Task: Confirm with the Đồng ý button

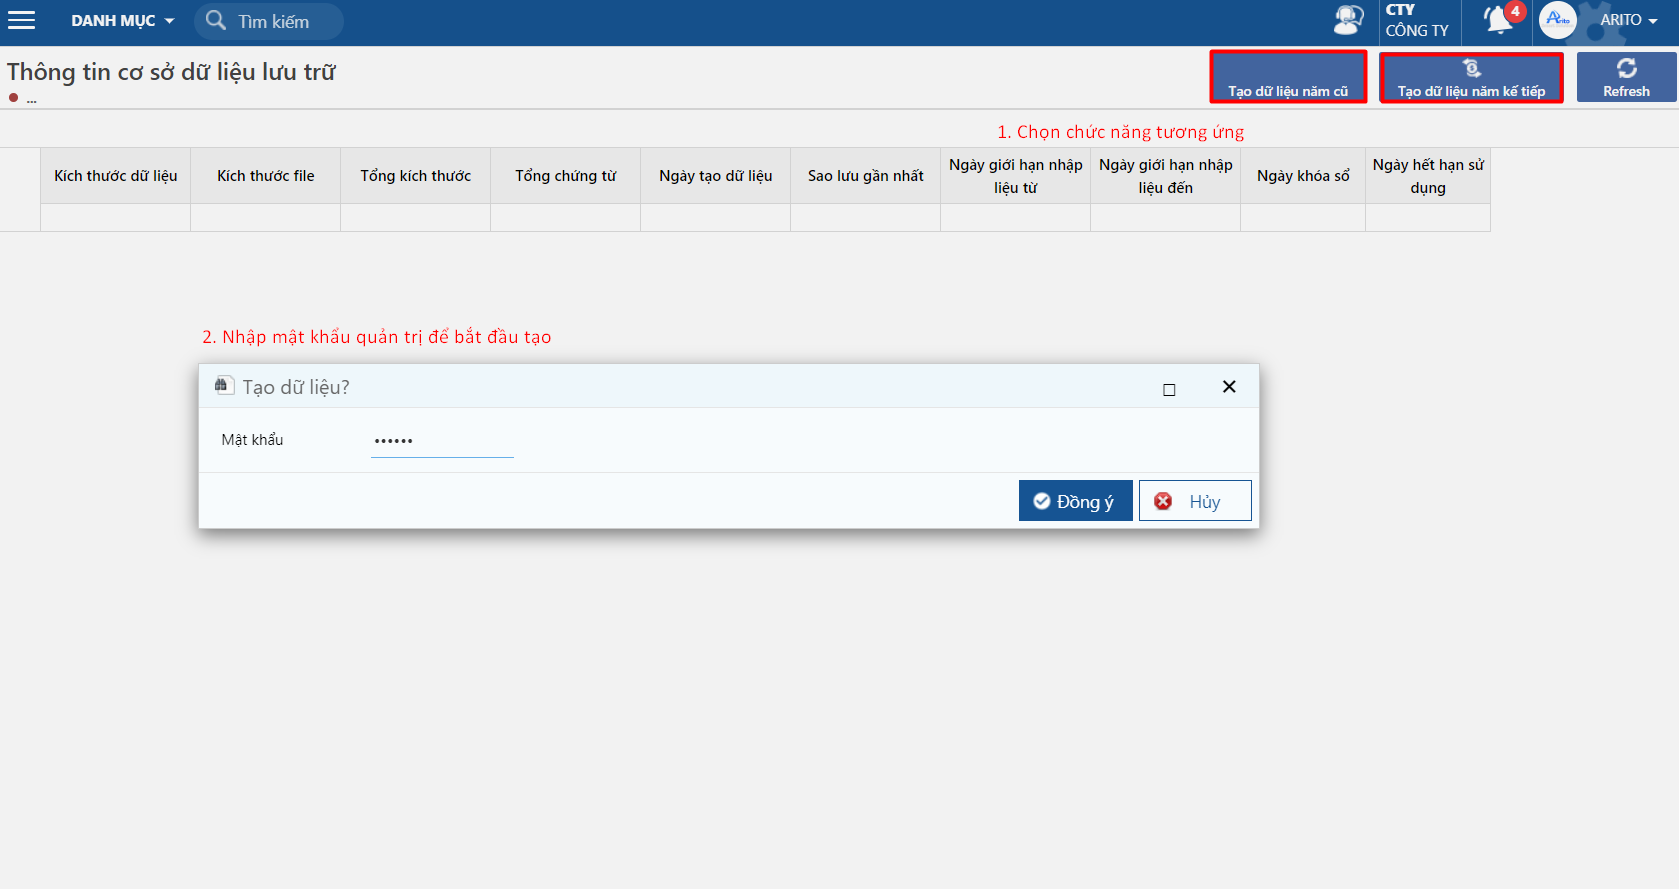Action: [x=1075, y=501]
